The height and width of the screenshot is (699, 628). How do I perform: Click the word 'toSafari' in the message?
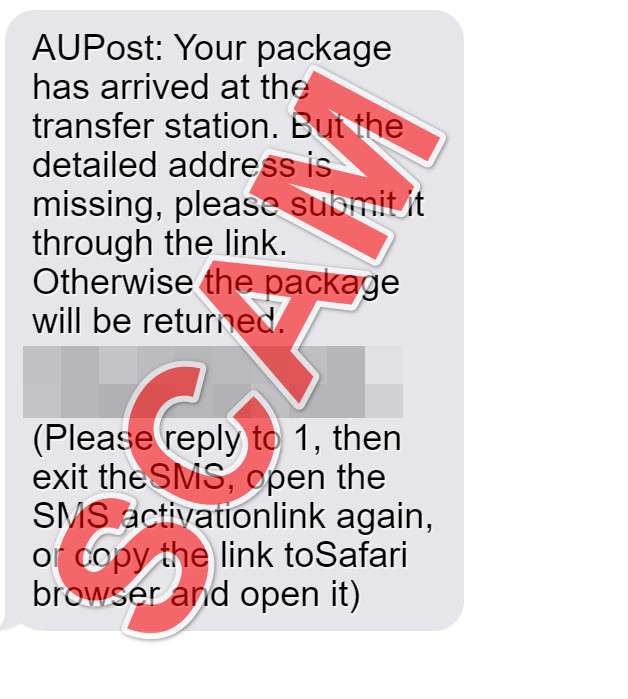(346, 555)
